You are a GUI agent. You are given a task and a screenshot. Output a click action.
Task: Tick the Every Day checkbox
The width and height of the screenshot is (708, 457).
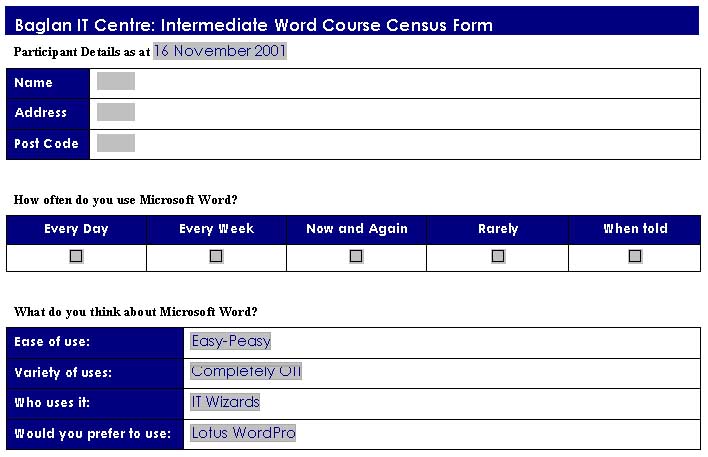(x=76, y=256)
